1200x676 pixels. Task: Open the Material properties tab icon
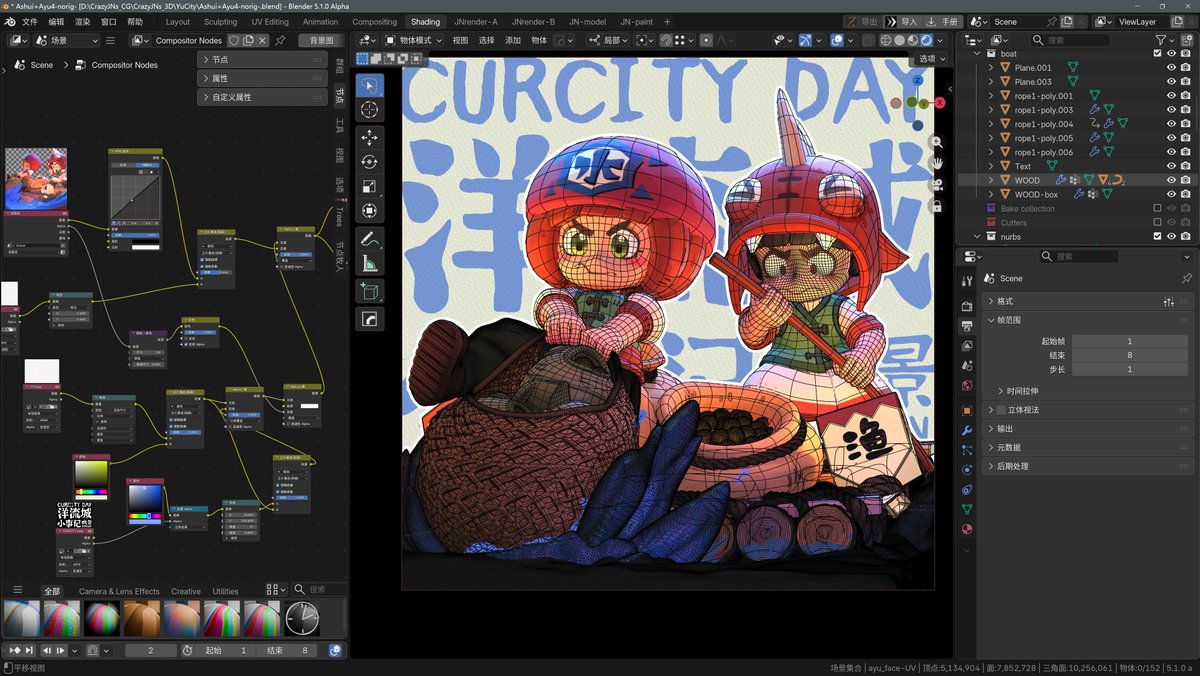[x=967, y=529]
